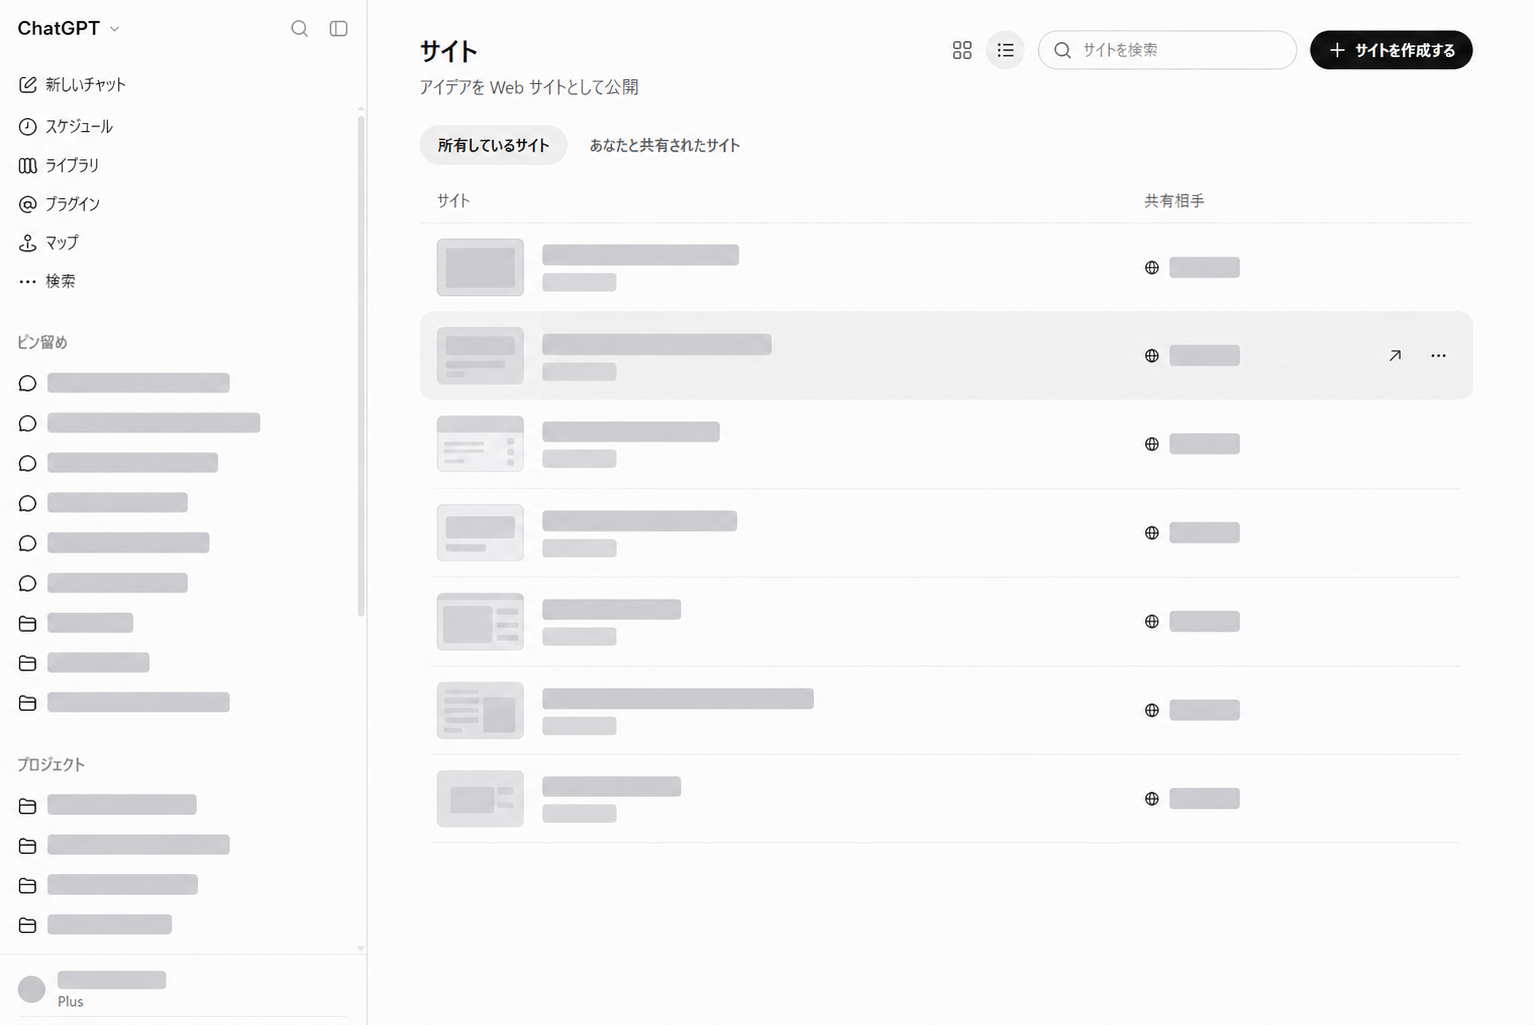Open マップ in sidebar

coord(48,243)
